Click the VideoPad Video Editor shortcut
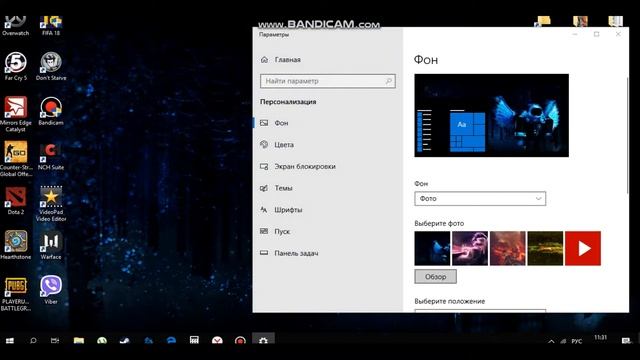The image size is (640, 360). 51,204
